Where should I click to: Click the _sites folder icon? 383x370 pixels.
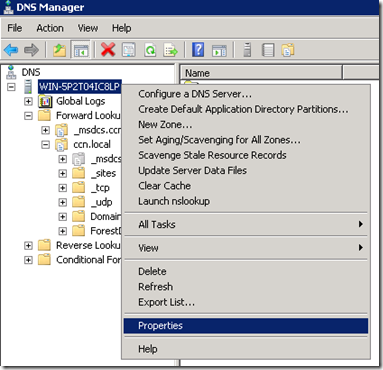[79, 173]
